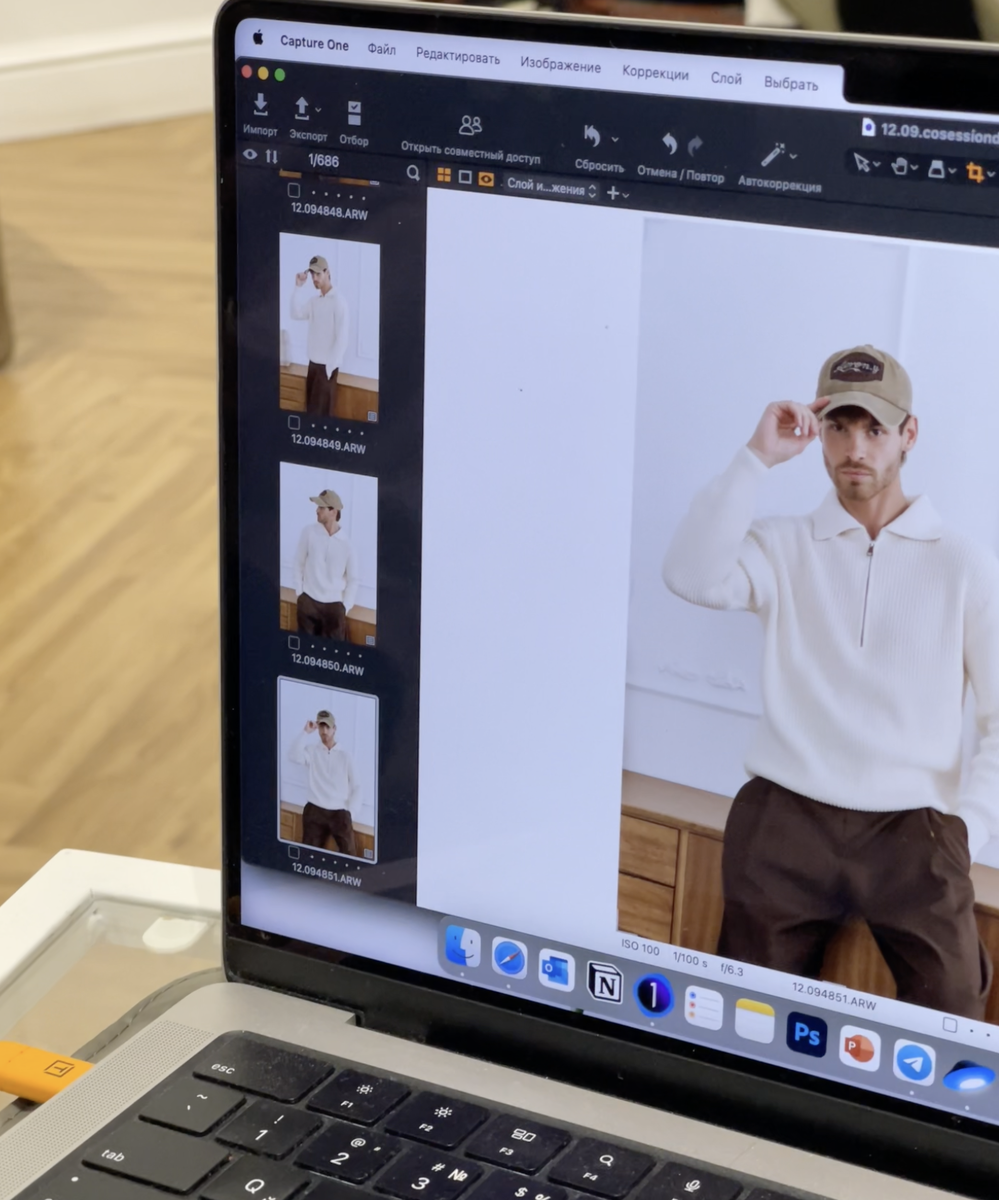The image size is (999, 1200).
Task: Click the Сбросить reset arrow icon
Action: pyautogui.click(x=592, y=136)
